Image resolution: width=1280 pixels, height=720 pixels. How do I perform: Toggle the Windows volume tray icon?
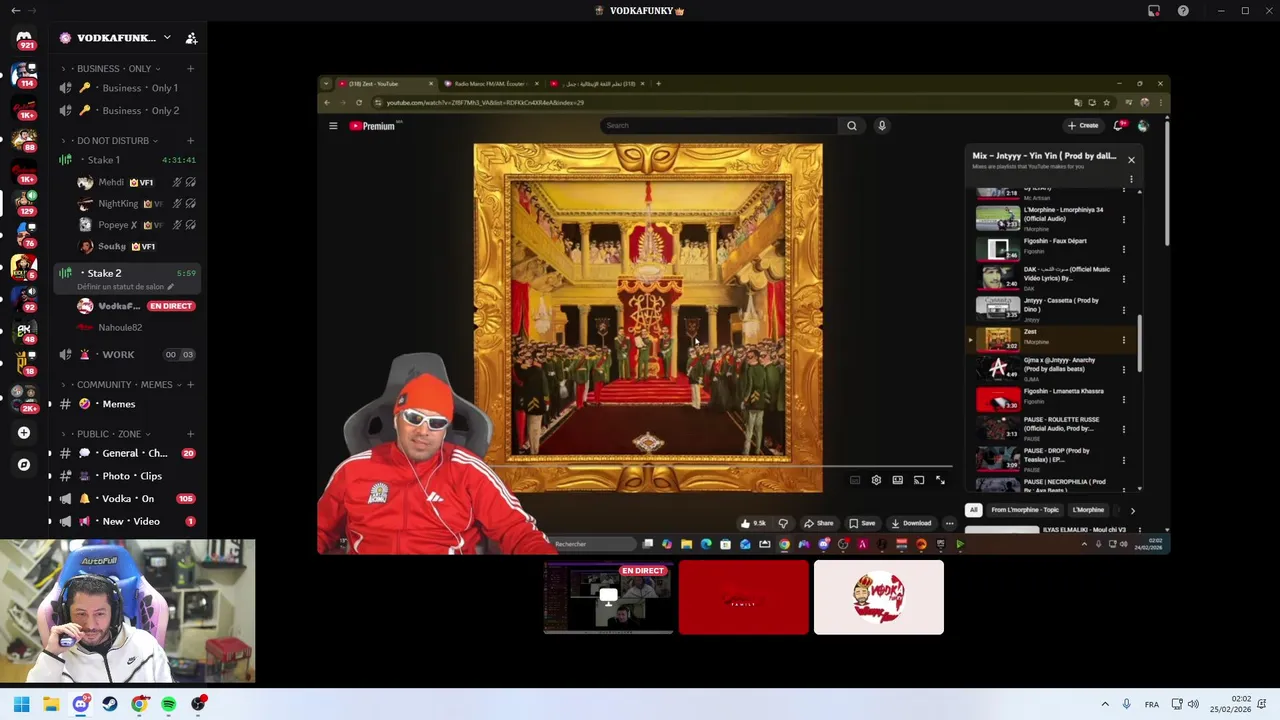tap(1193, 704)
